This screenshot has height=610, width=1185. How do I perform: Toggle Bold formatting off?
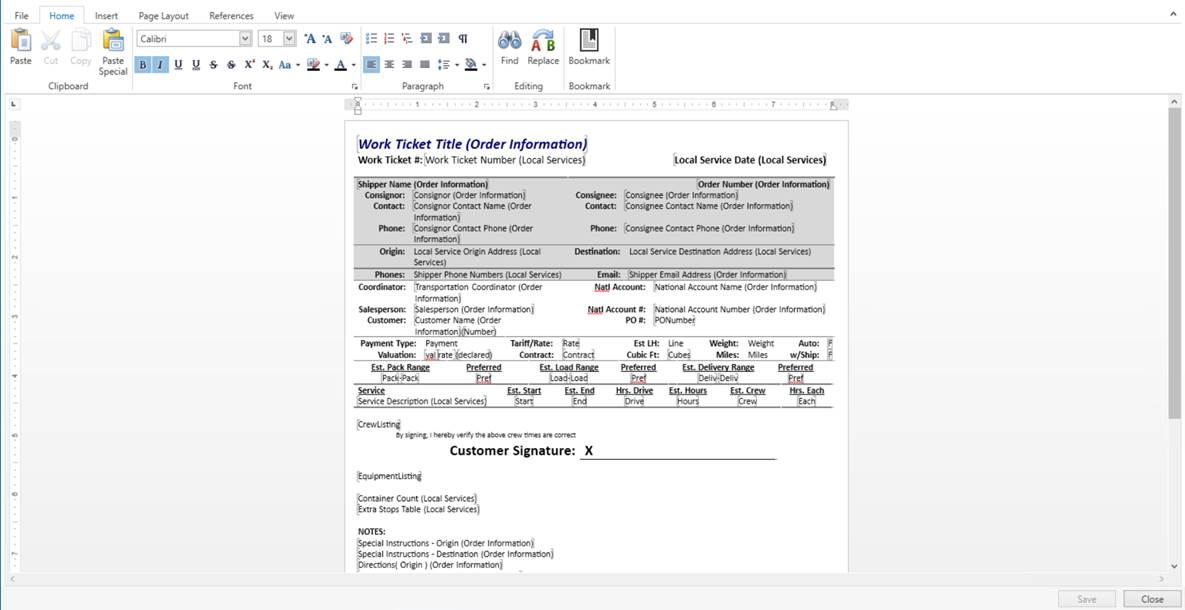click(x=142, y=65)
